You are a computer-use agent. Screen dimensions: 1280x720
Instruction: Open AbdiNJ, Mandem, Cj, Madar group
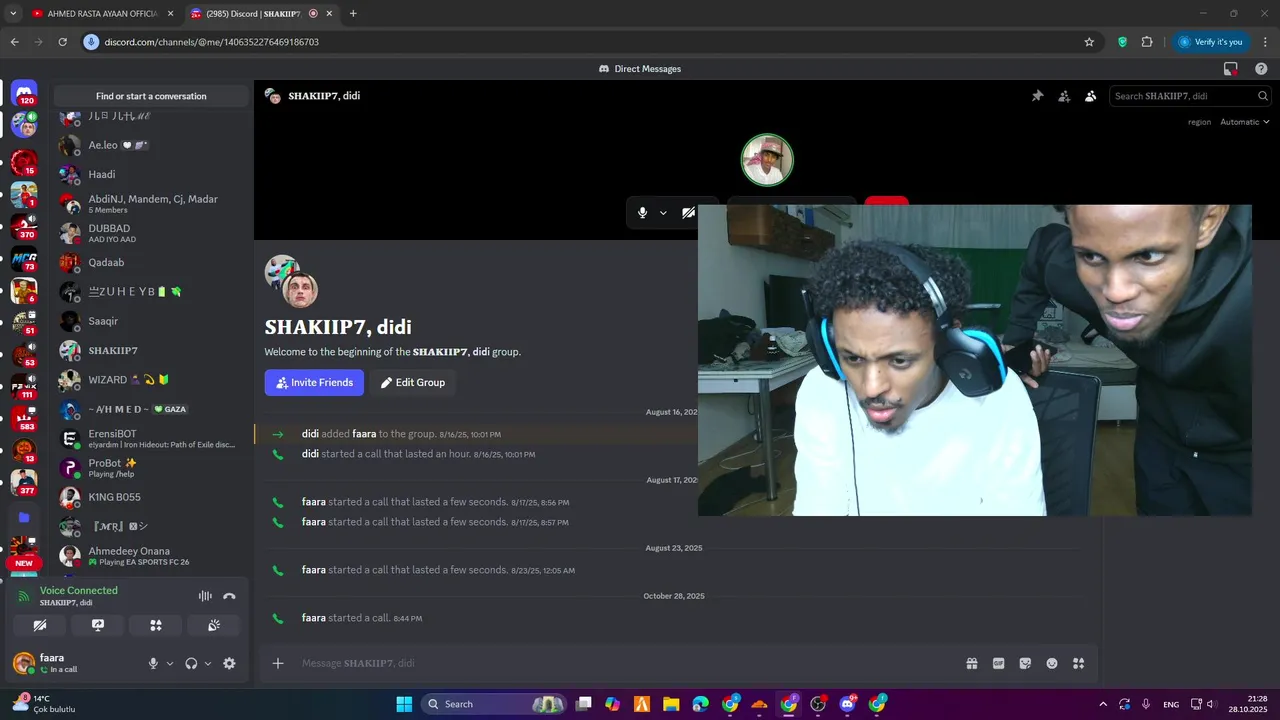(151, 204)
